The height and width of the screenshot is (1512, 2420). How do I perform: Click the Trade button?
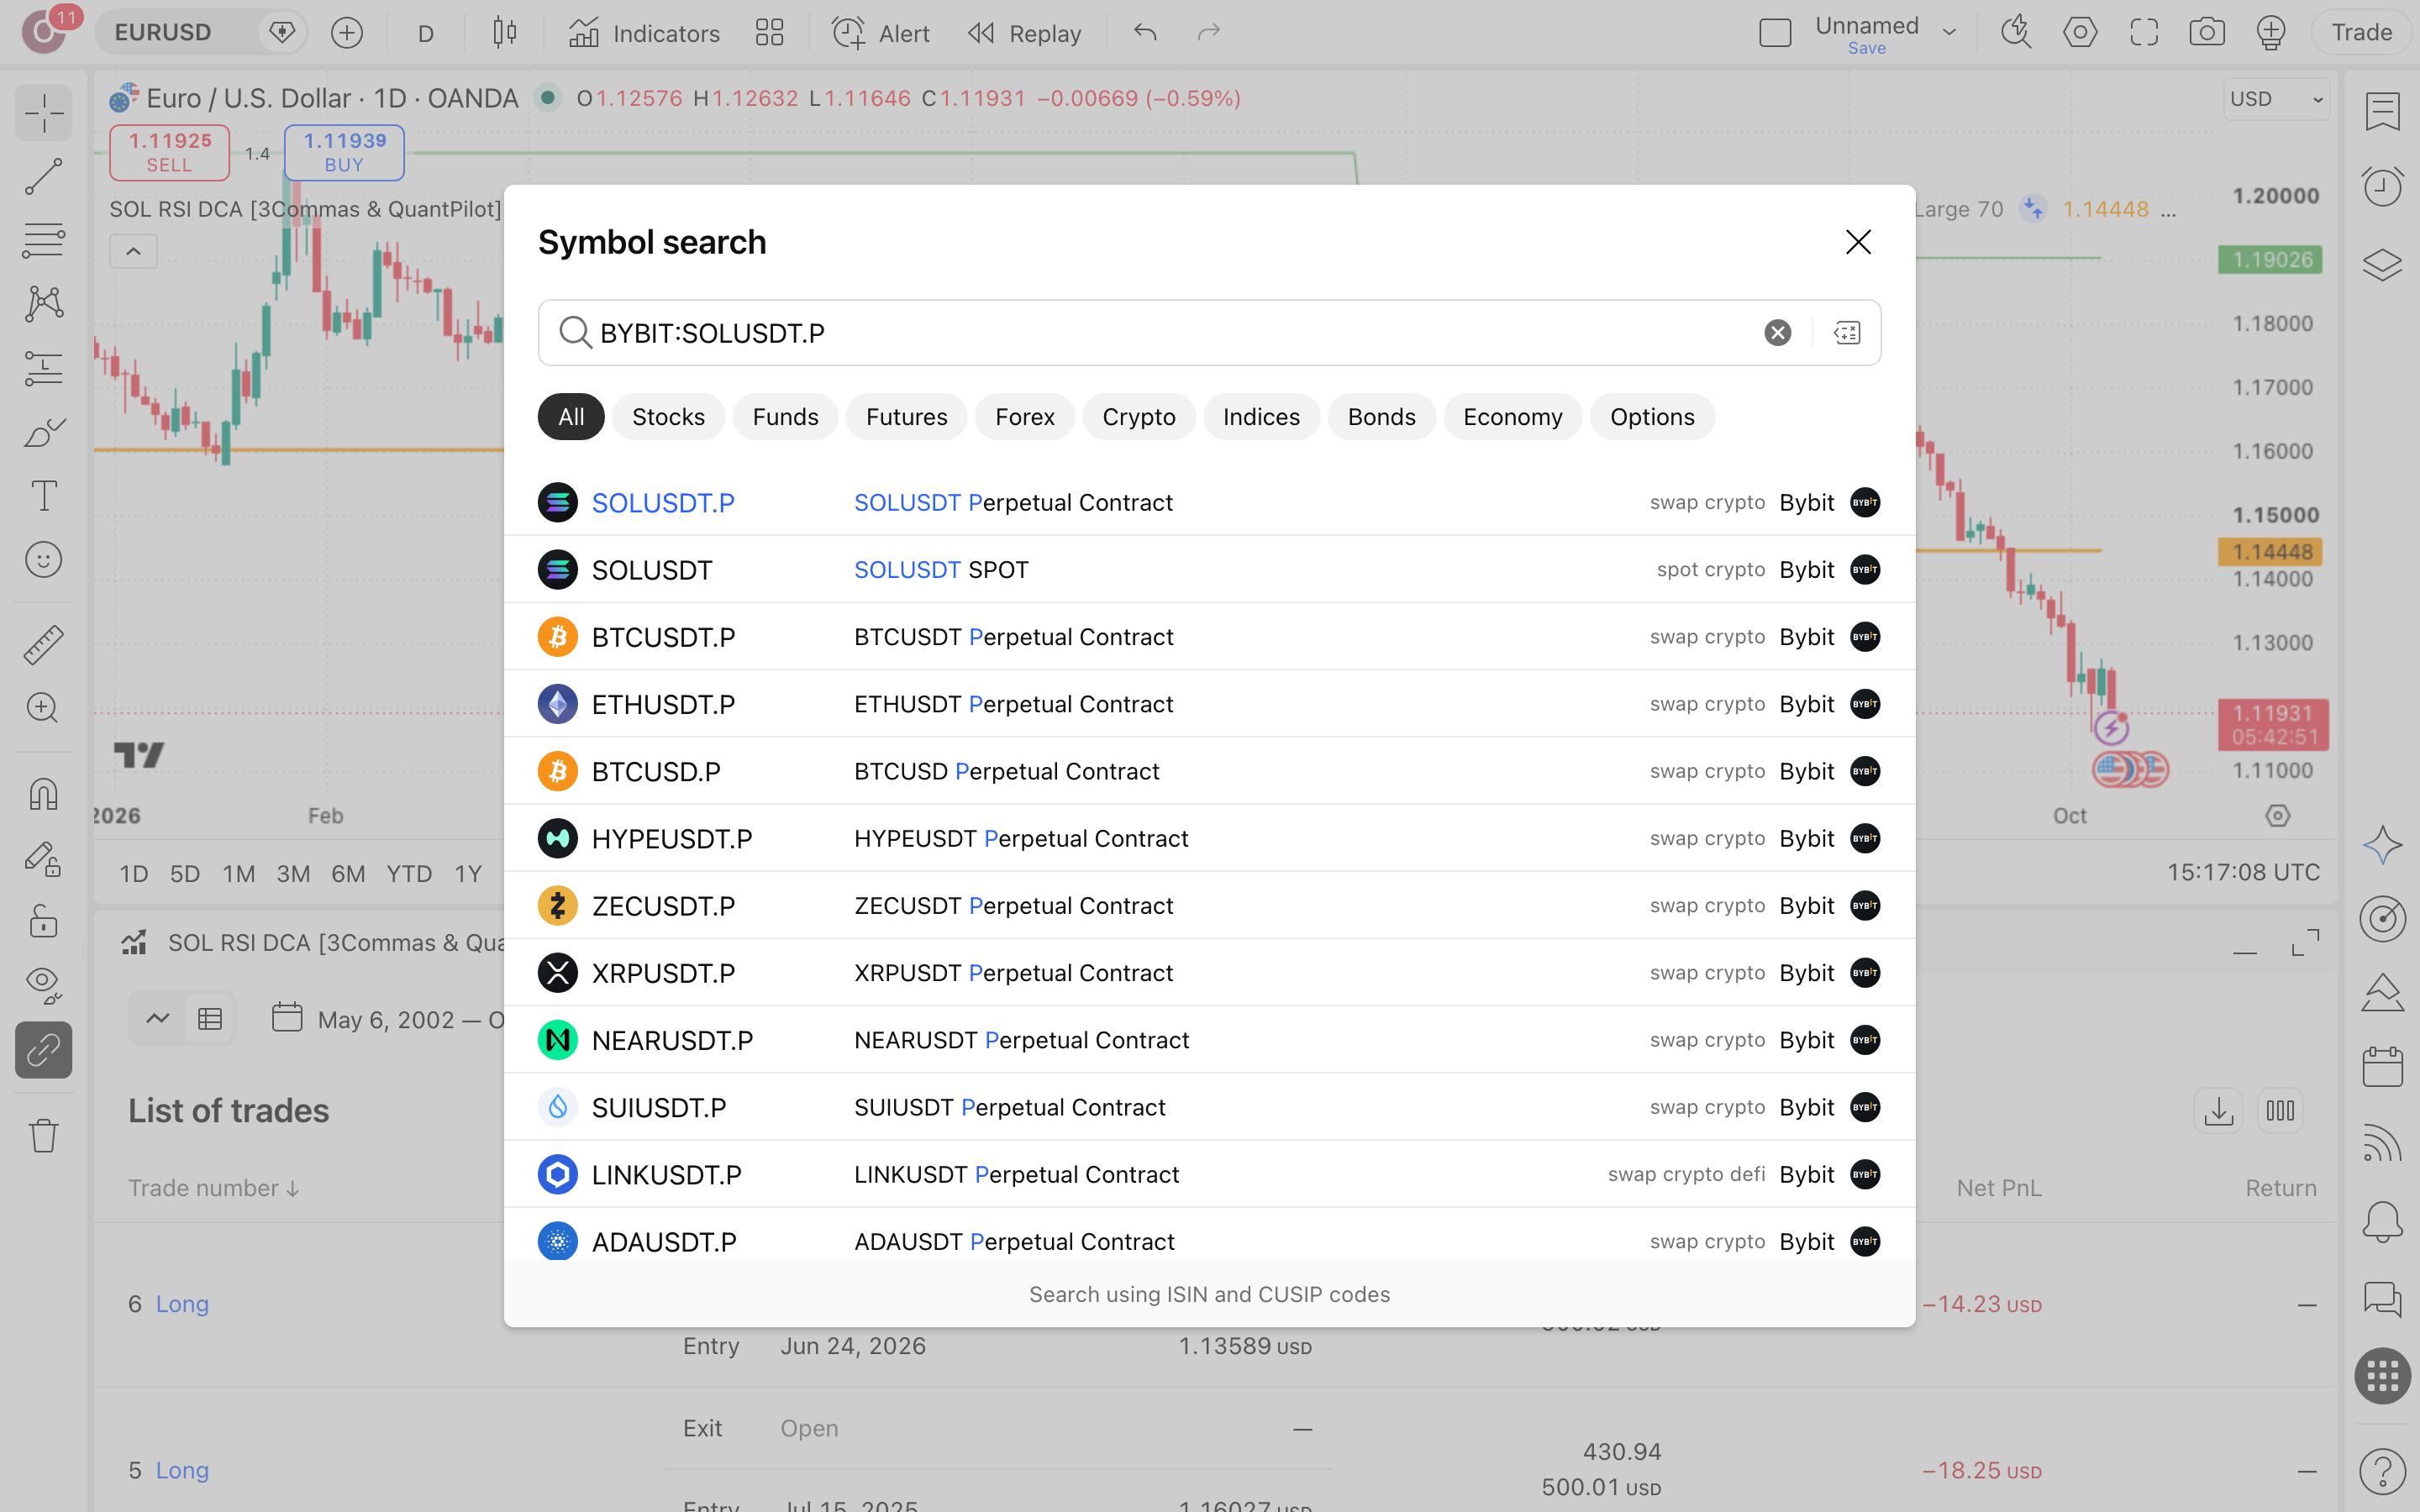tap(2362, 33)
